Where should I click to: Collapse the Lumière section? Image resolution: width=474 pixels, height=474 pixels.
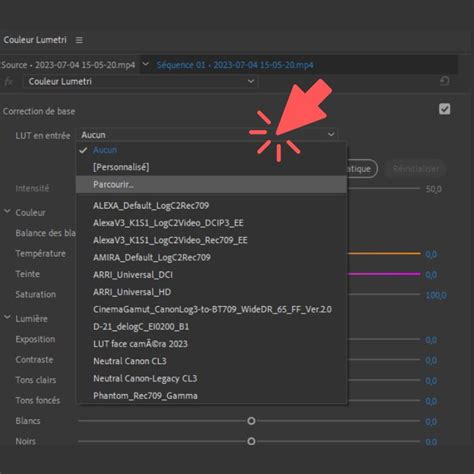[x=7, y=318]
